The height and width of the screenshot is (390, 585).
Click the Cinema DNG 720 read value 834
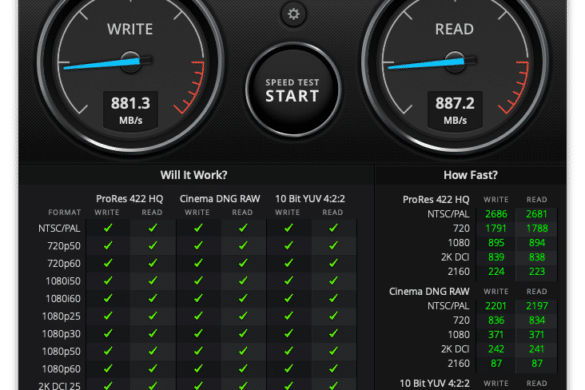pos(536,320)
